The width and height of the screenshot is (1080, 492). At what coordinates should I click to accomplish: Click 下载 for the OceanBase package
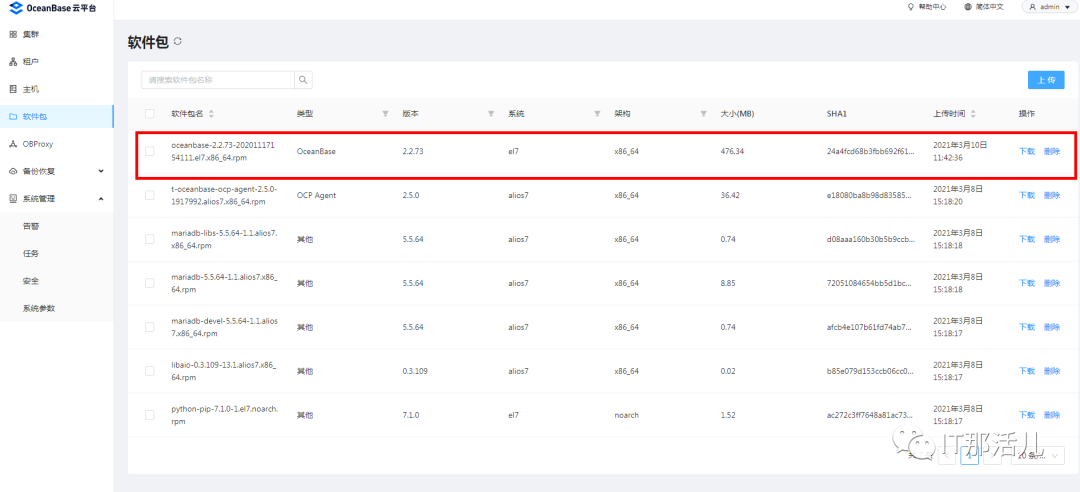coord(1026,152)
